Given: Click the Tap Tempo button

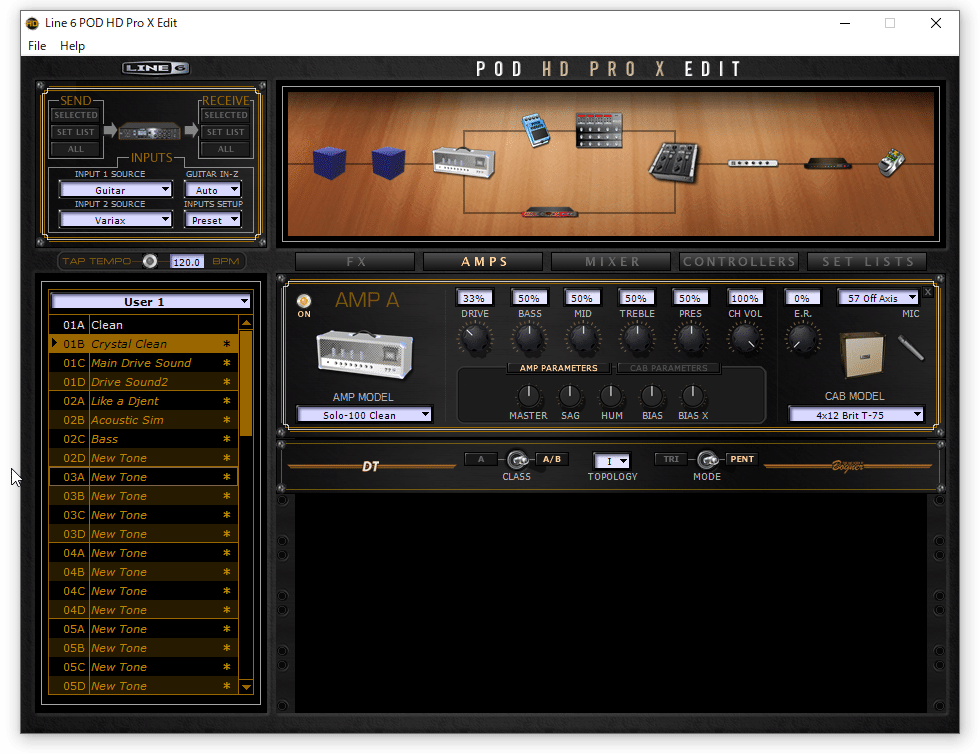Looking at the screenshot, I should [150, 261].
